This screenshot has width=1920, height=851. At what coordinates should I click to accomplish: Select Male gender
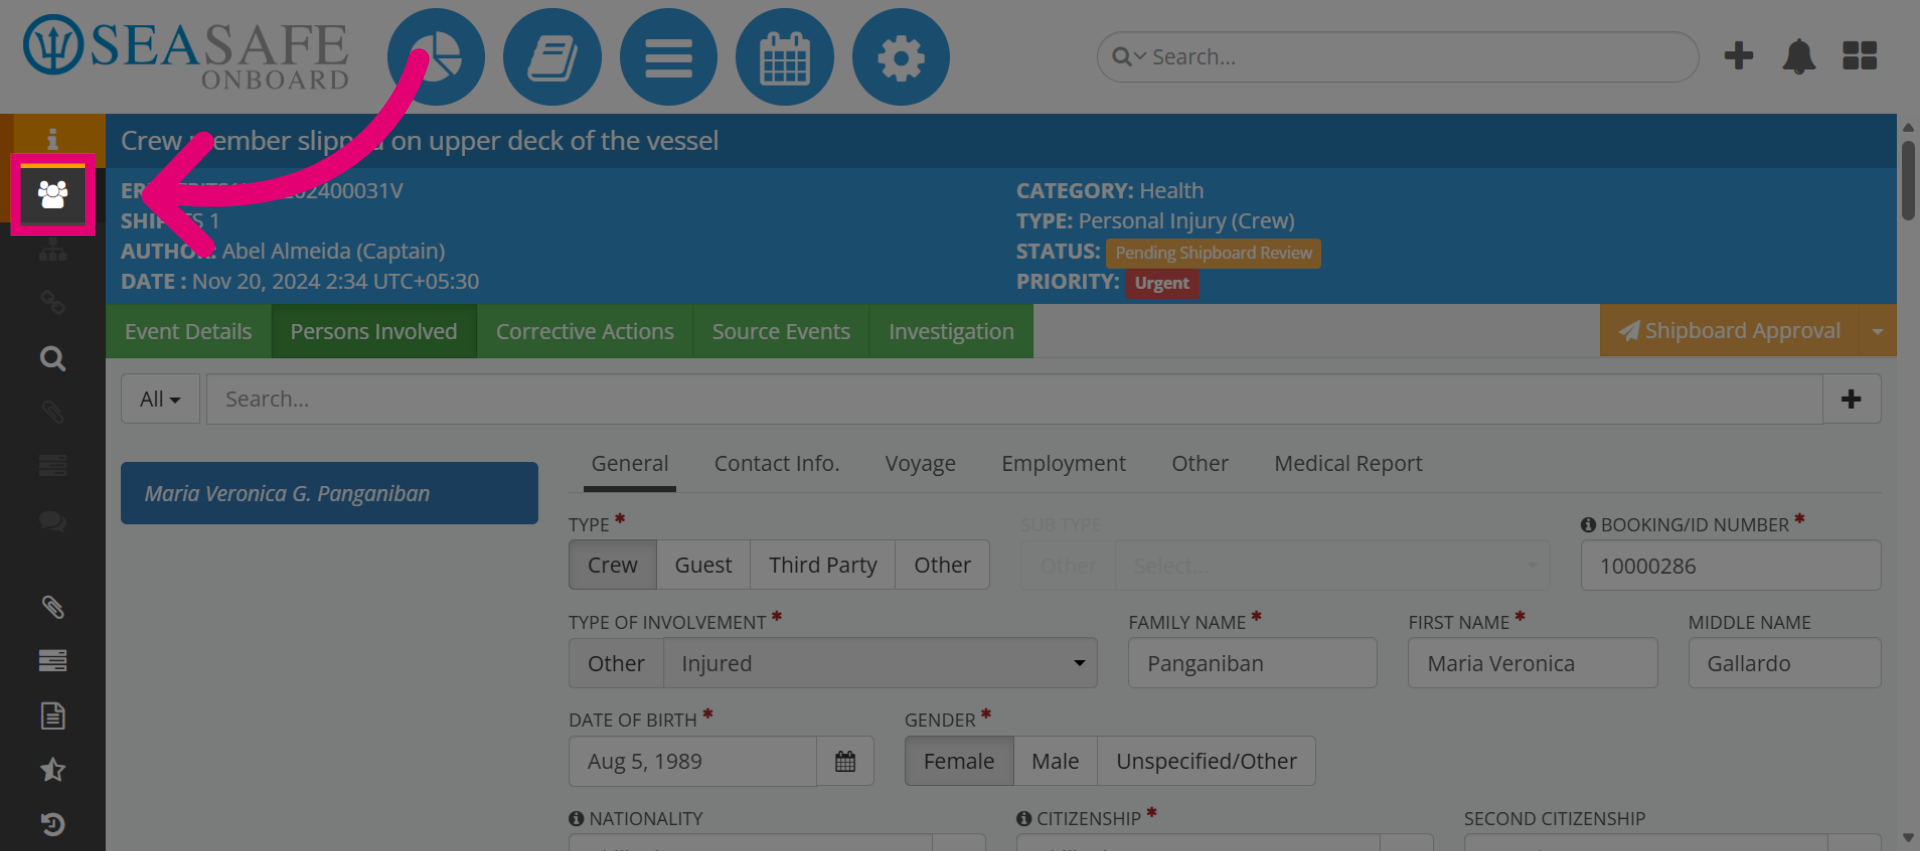(x=1055, y=761)
